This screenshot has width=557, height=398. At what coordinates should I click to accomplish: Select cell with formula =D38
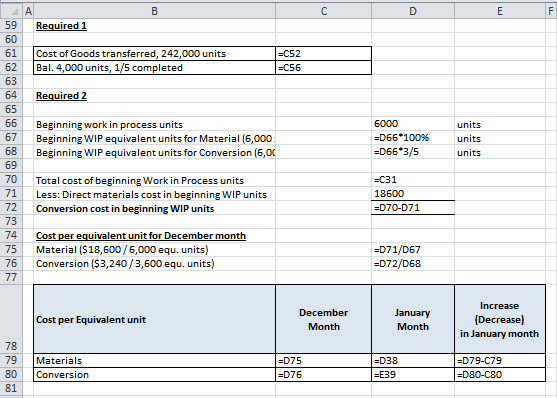pyautogui.click(x=413, y=360)
